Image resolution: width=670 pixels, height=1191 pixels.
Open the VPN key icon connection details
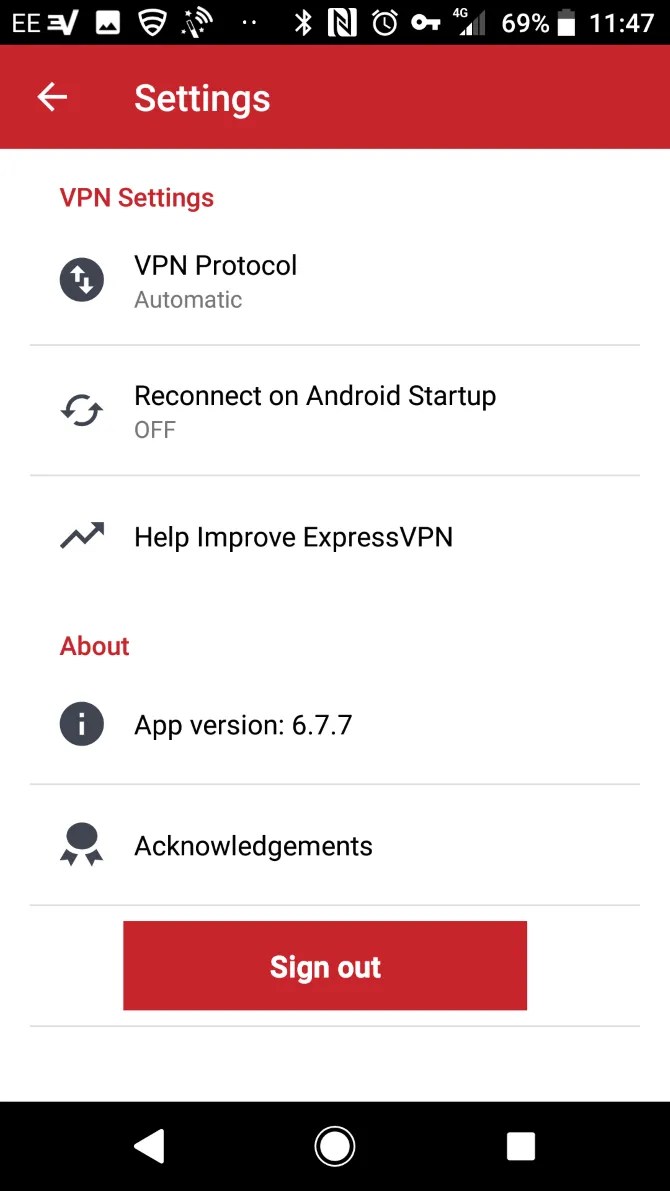[x=425, y=22]
